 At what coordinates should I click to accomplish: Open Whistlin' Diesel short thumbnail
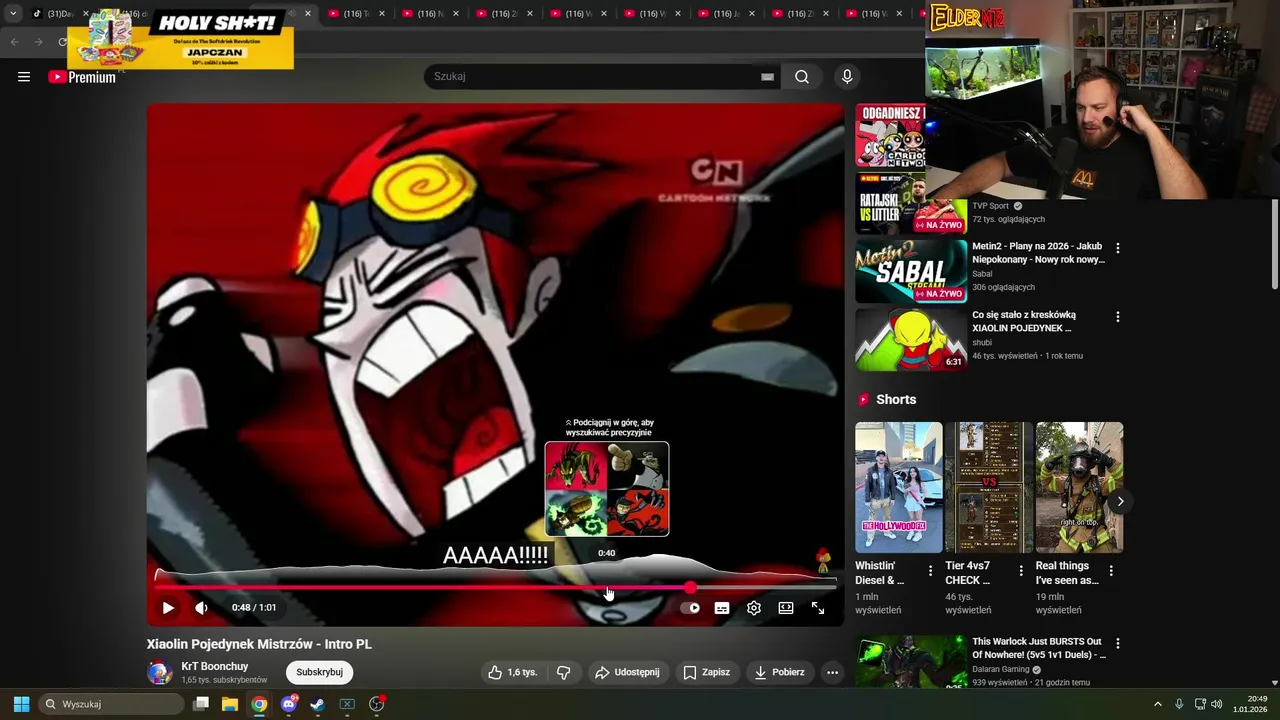coord(898,487)
